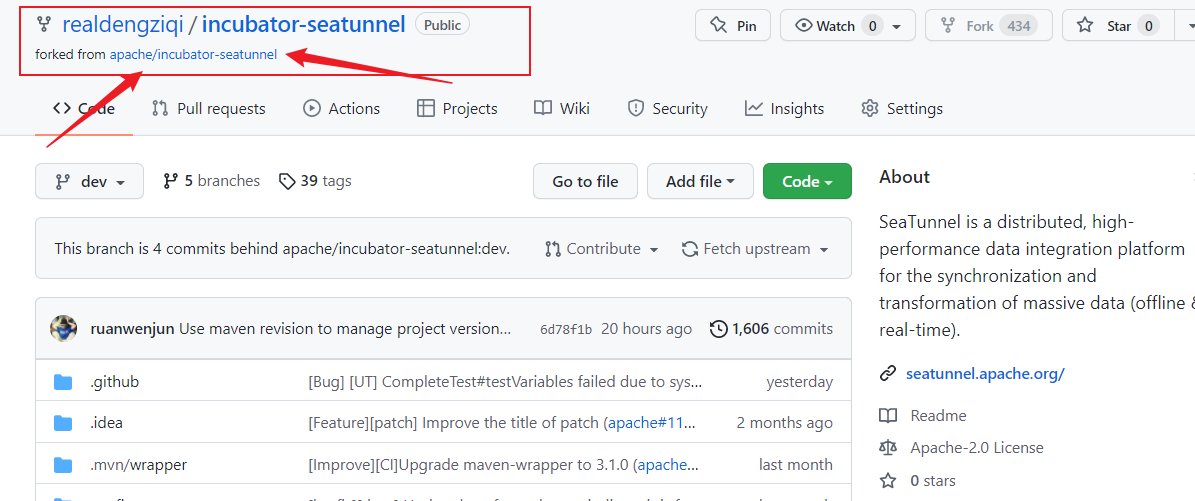The width and height of the screenshot is (1195, 501).
Task: Click the Readme book icon
Action: [x=887, y=415]
